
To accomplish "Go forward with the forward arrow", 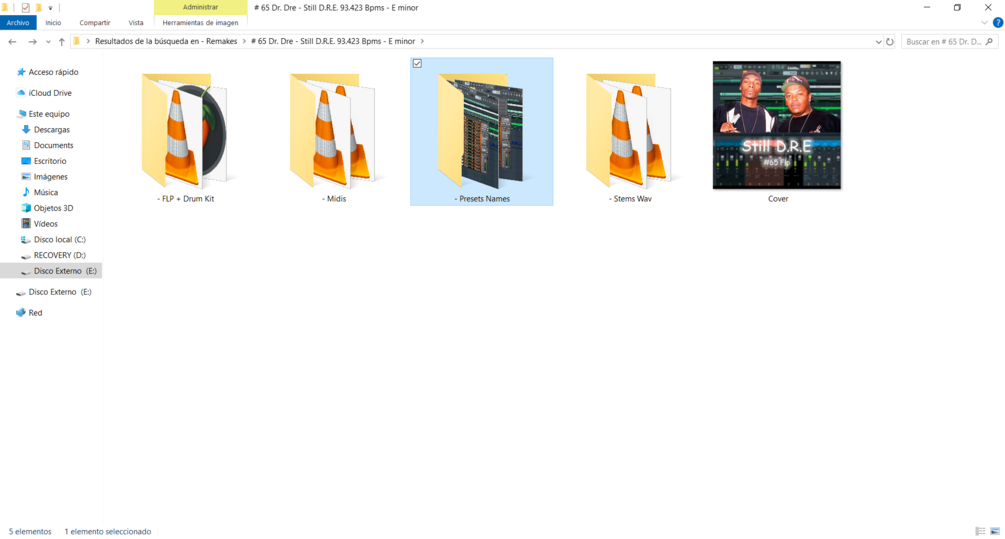I will 32,42.
